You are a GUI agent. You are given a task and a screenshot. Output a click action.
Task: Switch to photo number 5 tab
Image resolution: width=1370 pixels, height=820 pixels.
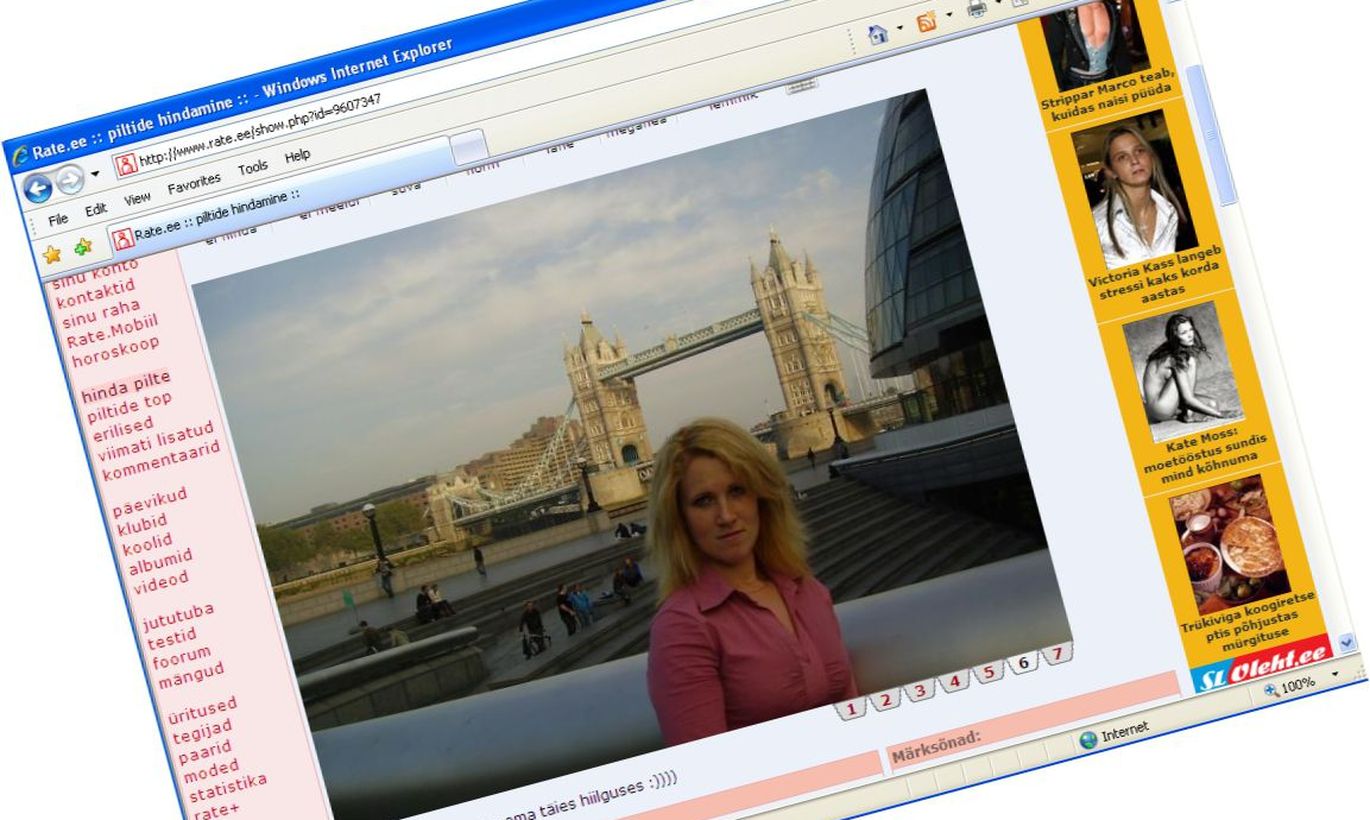tap(988, 672)
